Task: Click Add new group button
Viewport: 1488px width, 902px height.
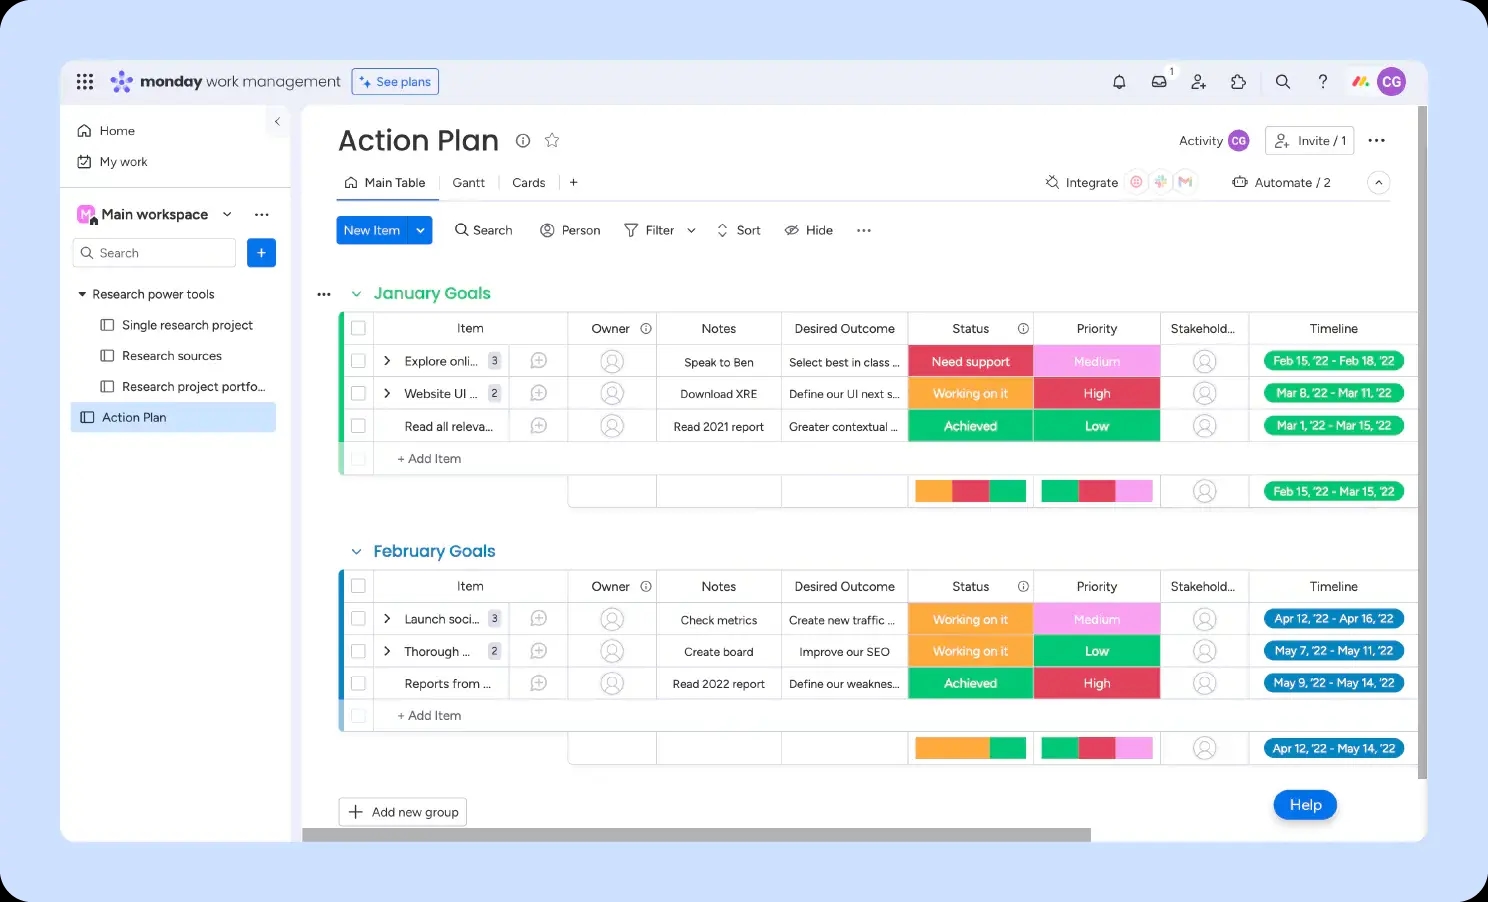Action: pos(403,812)
